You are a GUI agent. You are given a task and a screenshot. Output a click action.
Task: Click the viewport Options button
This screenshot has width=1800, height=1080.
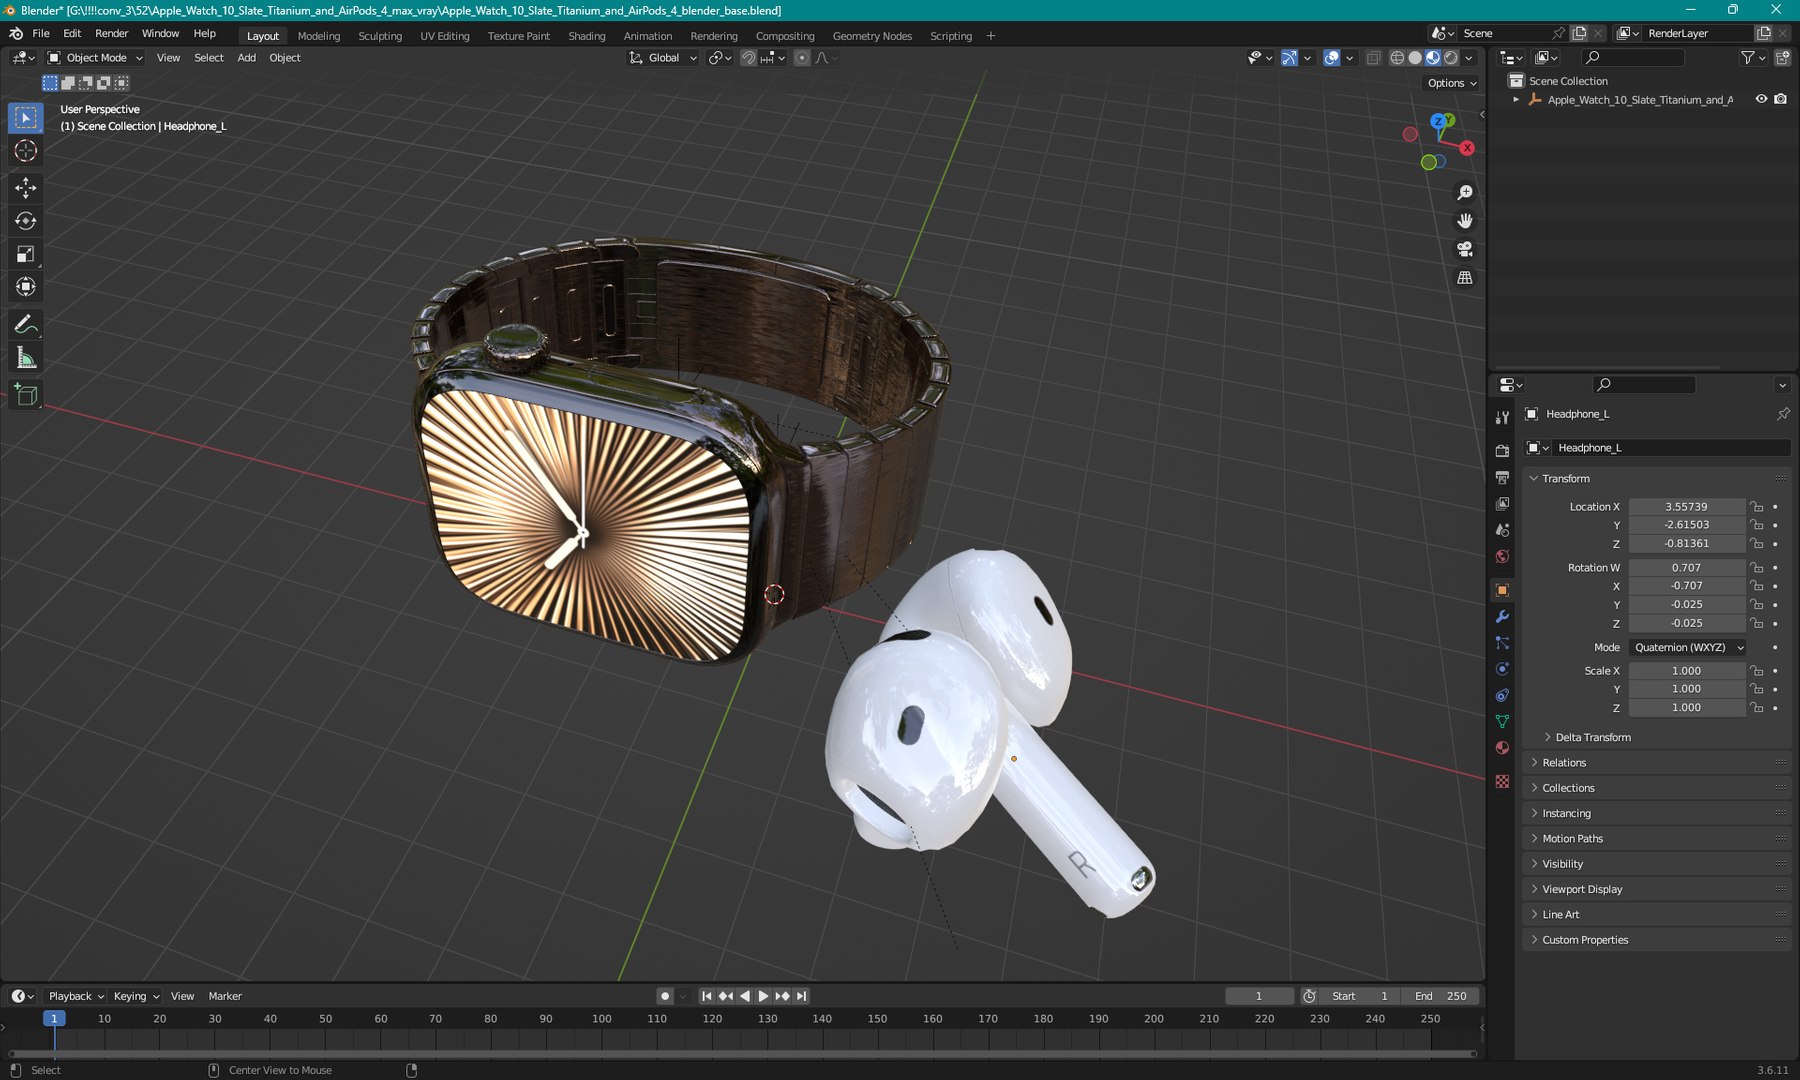point(1452,83)
